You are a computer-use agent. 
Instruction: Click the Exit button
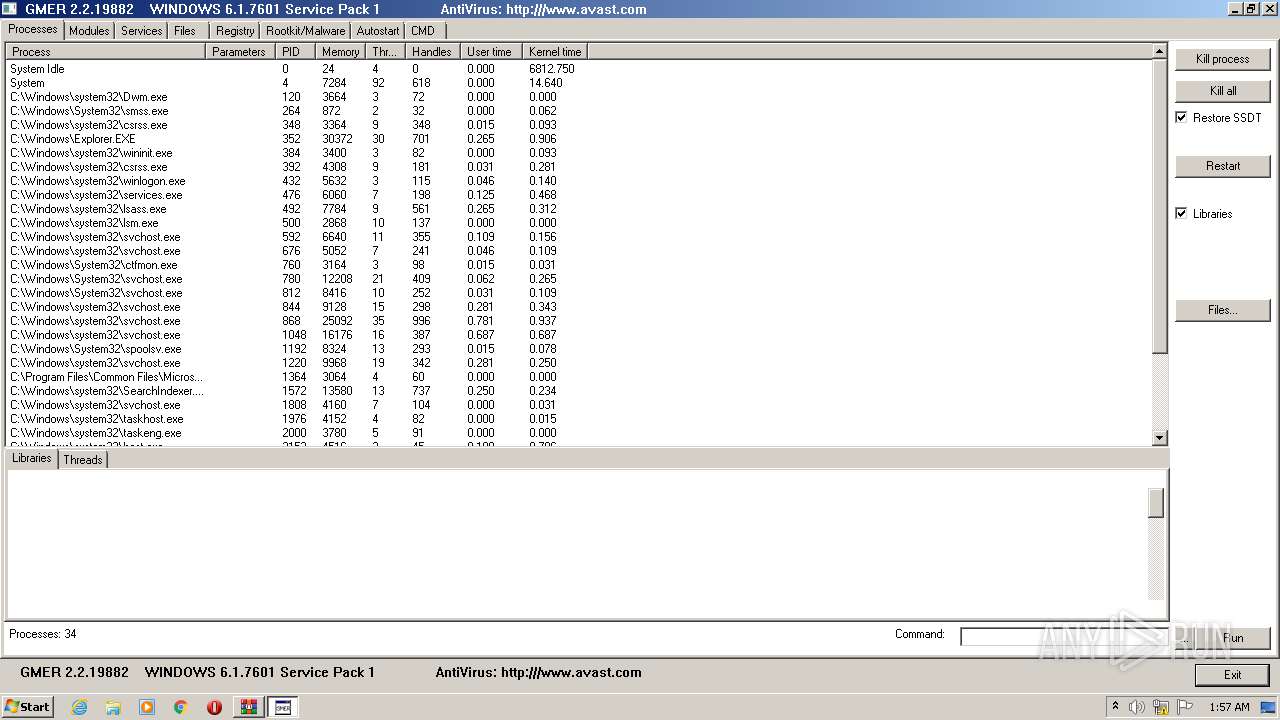[1232, 675]
